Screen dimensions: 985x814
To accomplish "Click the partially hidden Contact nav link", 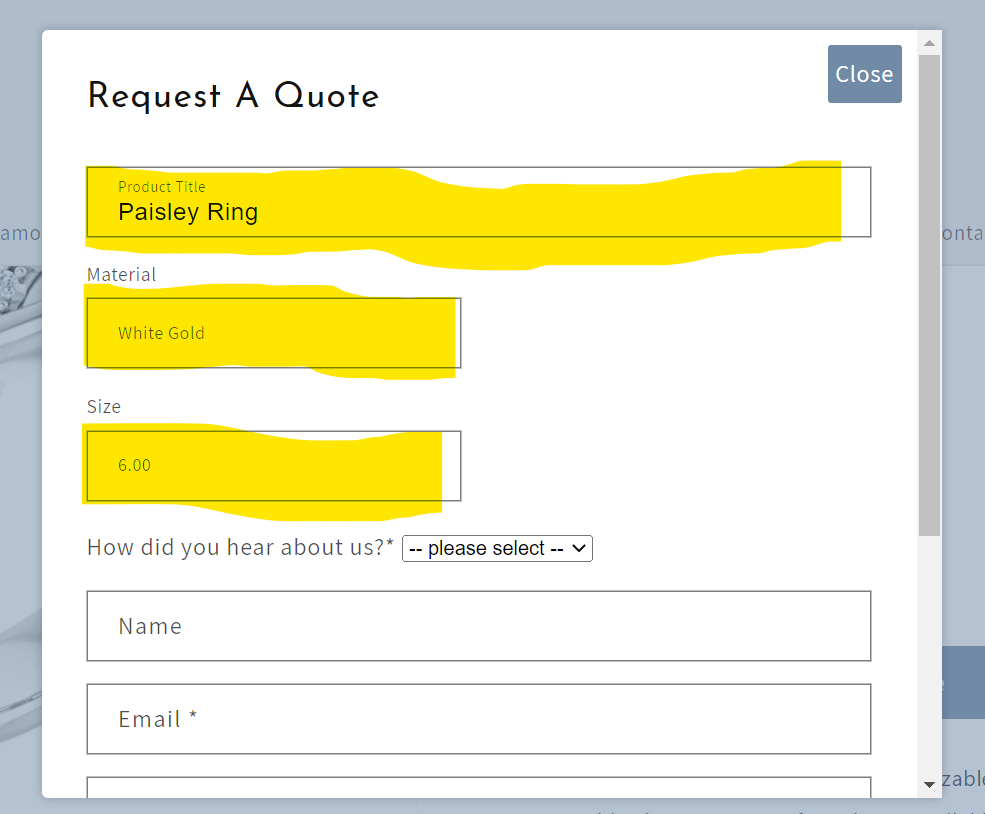I will 964,233.
